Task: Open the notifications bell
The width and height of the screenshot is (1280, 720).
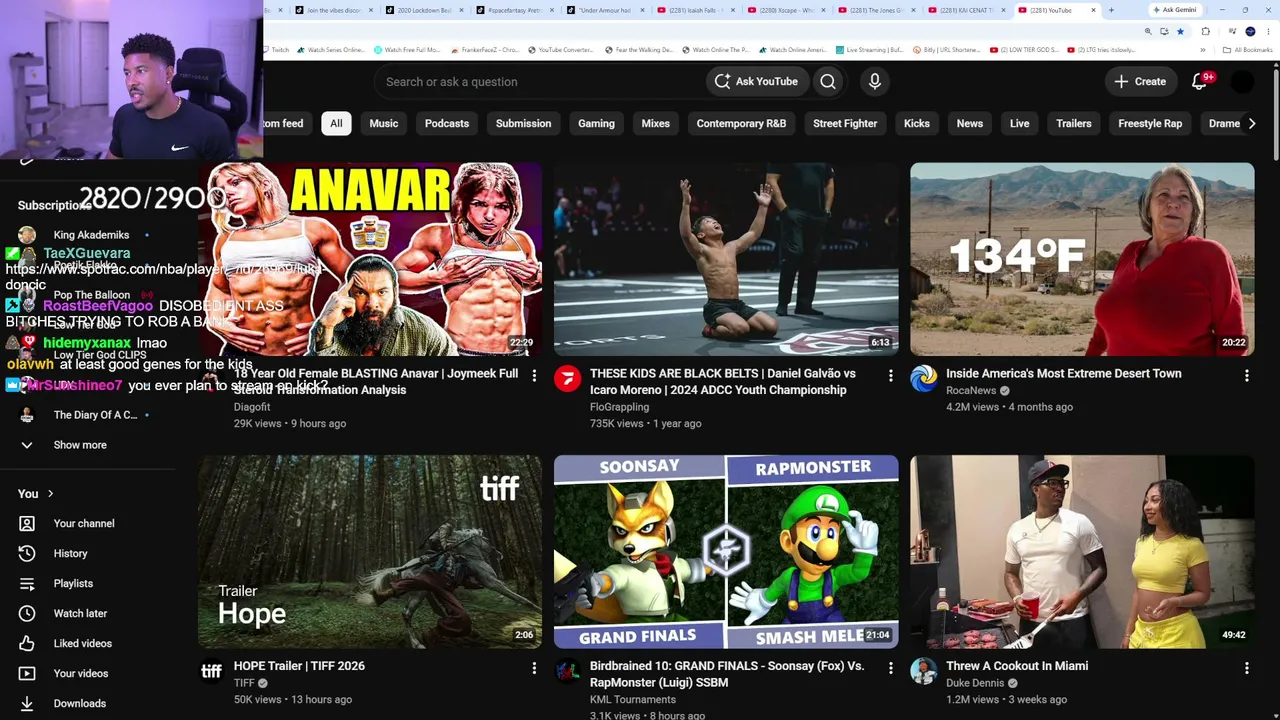Action: (1200, 81)
